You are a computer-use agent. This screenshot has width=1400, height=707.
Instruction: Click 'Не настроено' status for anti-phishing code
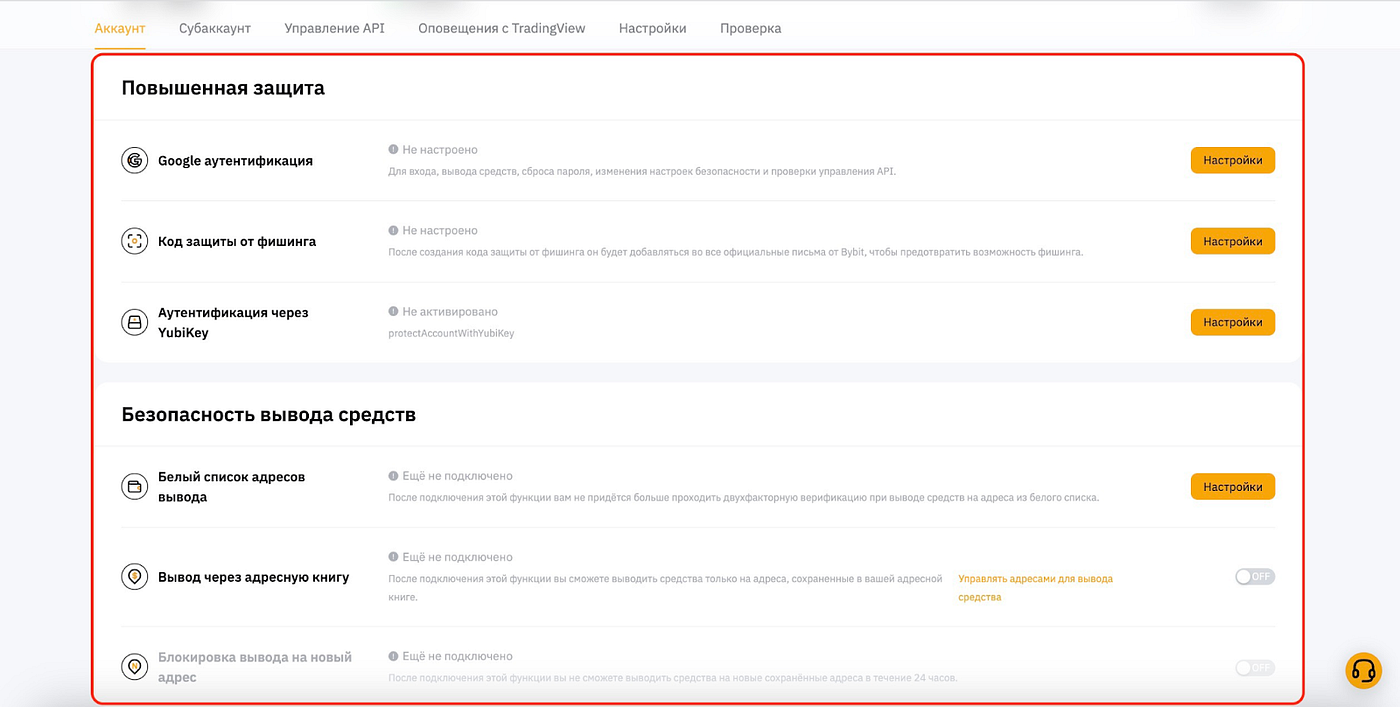(x=440, y=231)
